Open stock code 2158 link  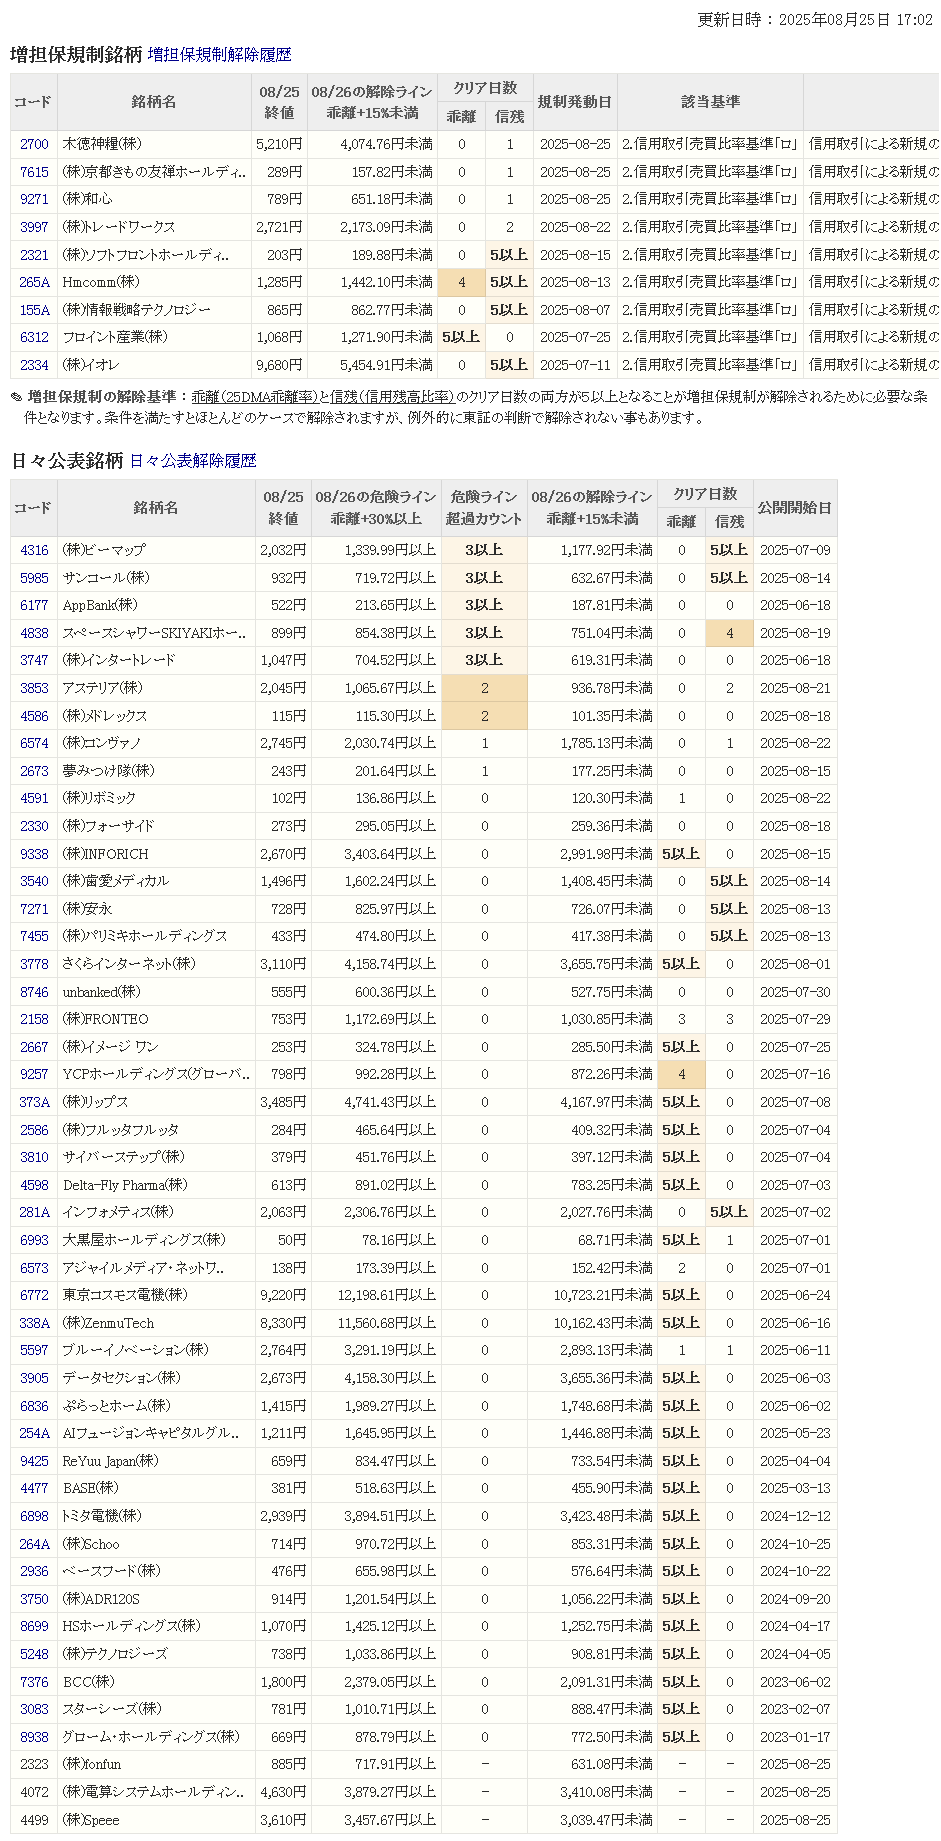(x=34, y=1019)
